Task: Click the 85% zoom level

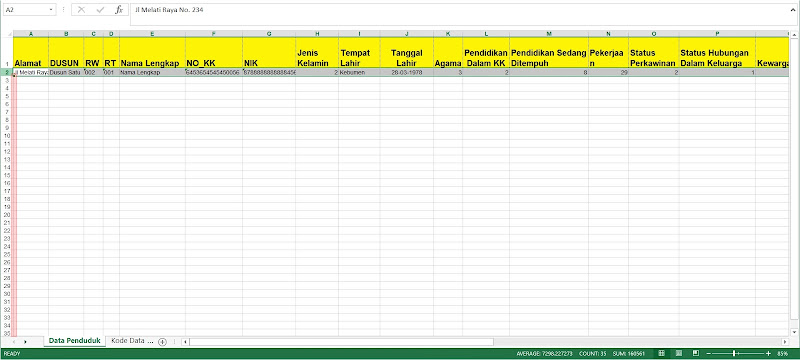Action: pos(783,353)
